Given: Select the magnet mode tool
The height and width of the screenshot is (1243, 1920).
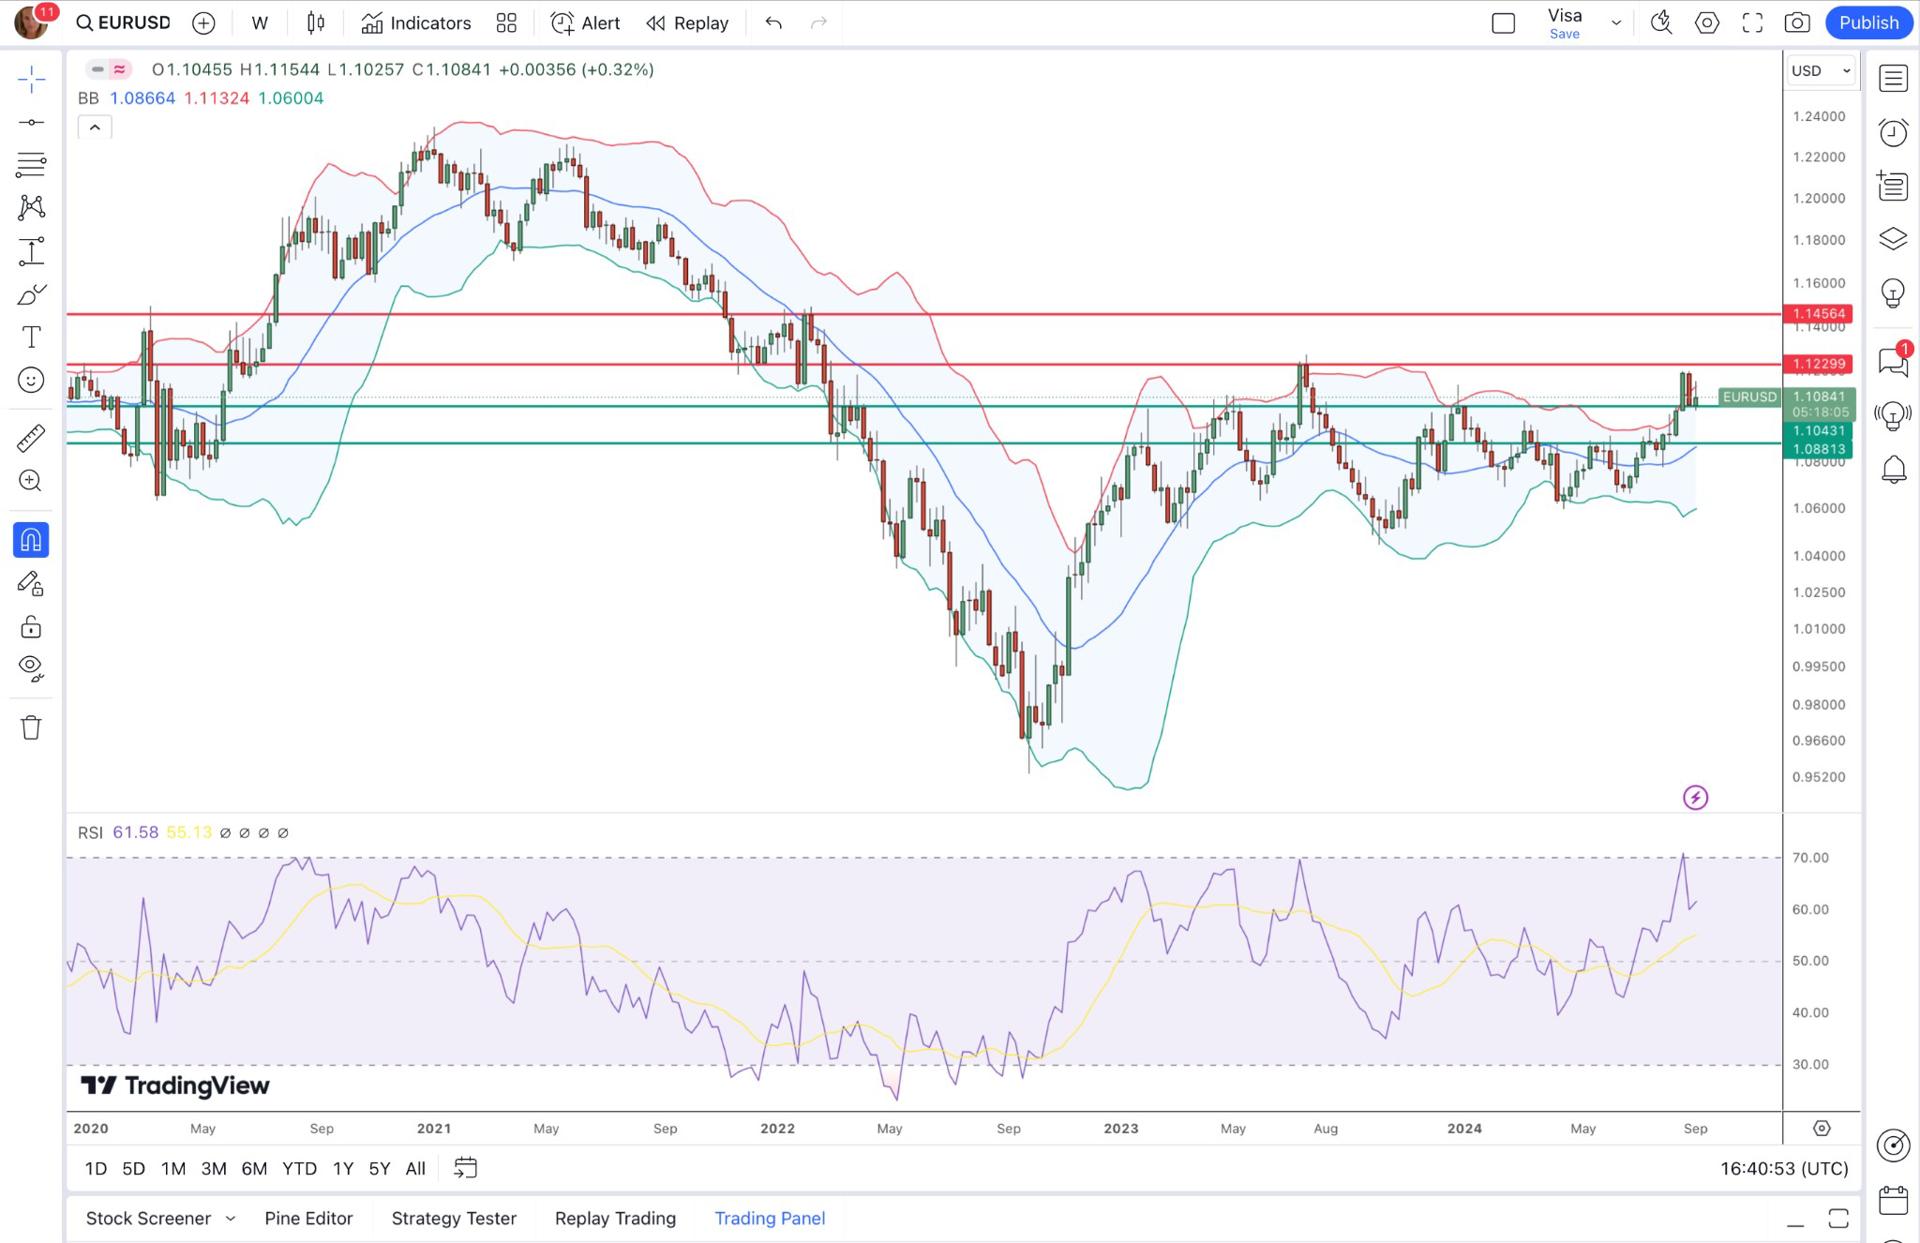Looking at the screenshot, I should pyautogui.click(x=30, y=539).
